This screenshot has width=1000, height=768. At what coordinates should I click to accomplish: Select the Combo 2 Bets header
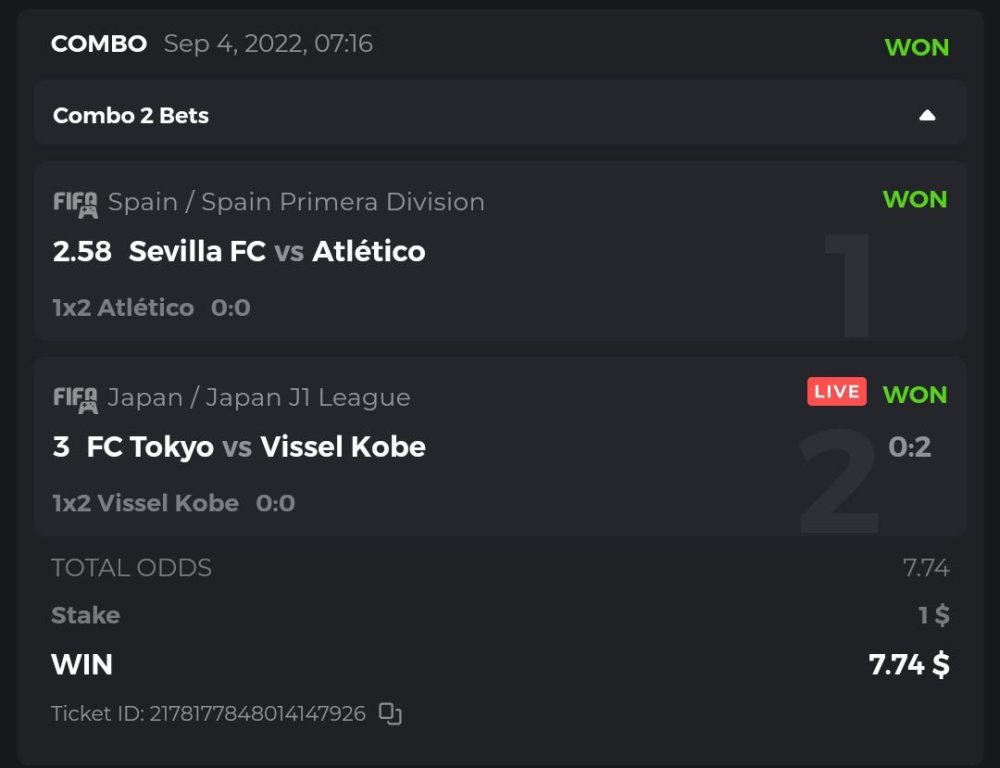click(x=131, y=116)
